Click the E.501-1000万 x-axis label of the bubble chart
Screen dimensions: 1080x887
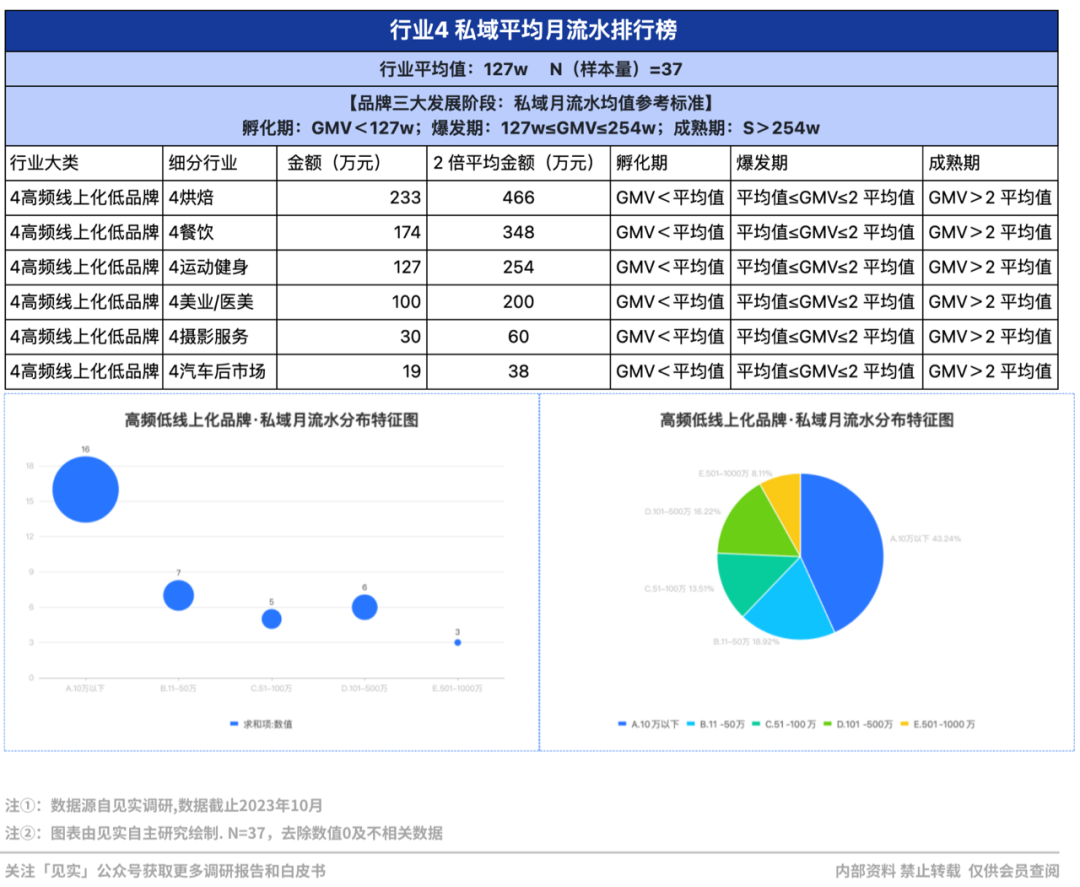coord(457,689)
